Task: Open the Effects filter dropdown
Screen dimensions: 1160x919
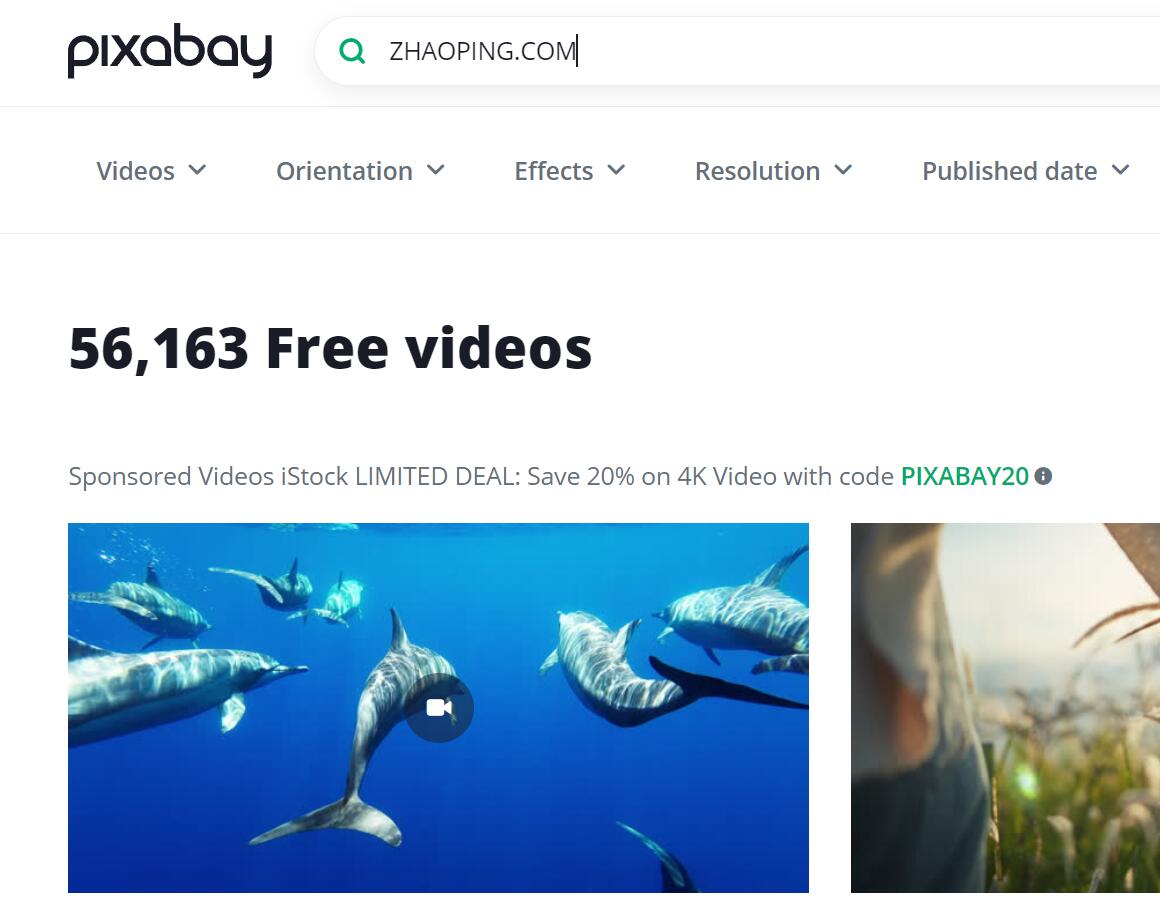Action: point(570,171)
